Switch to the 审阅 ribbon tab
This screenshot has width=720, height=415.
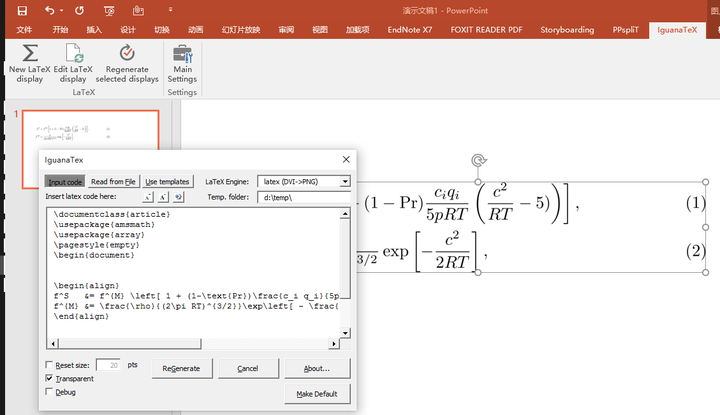[x=286, y=30]
